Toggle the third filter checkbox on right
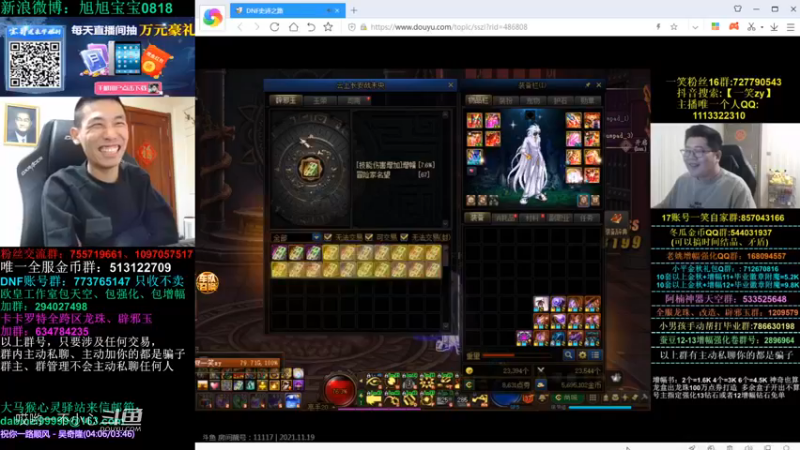 pos(404,237)
